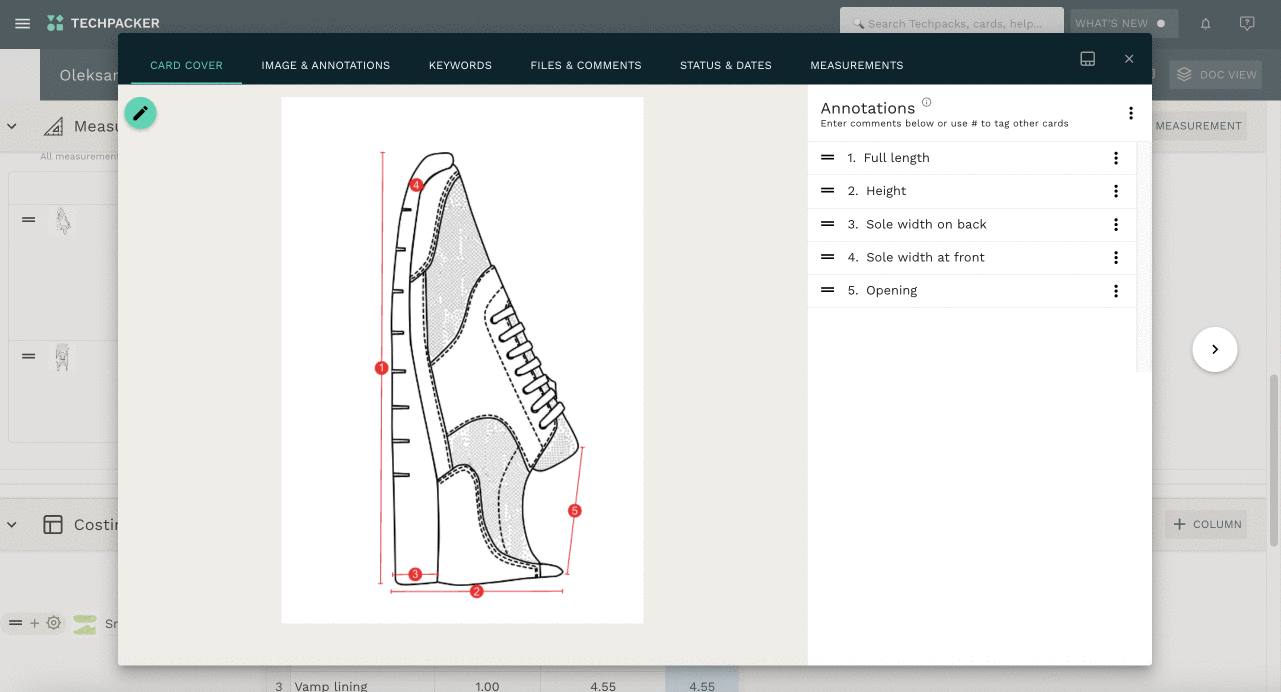This screenshot has width=1281, height=692.
Task: Open the hamburger navigation menu
Action: (22, 24)
